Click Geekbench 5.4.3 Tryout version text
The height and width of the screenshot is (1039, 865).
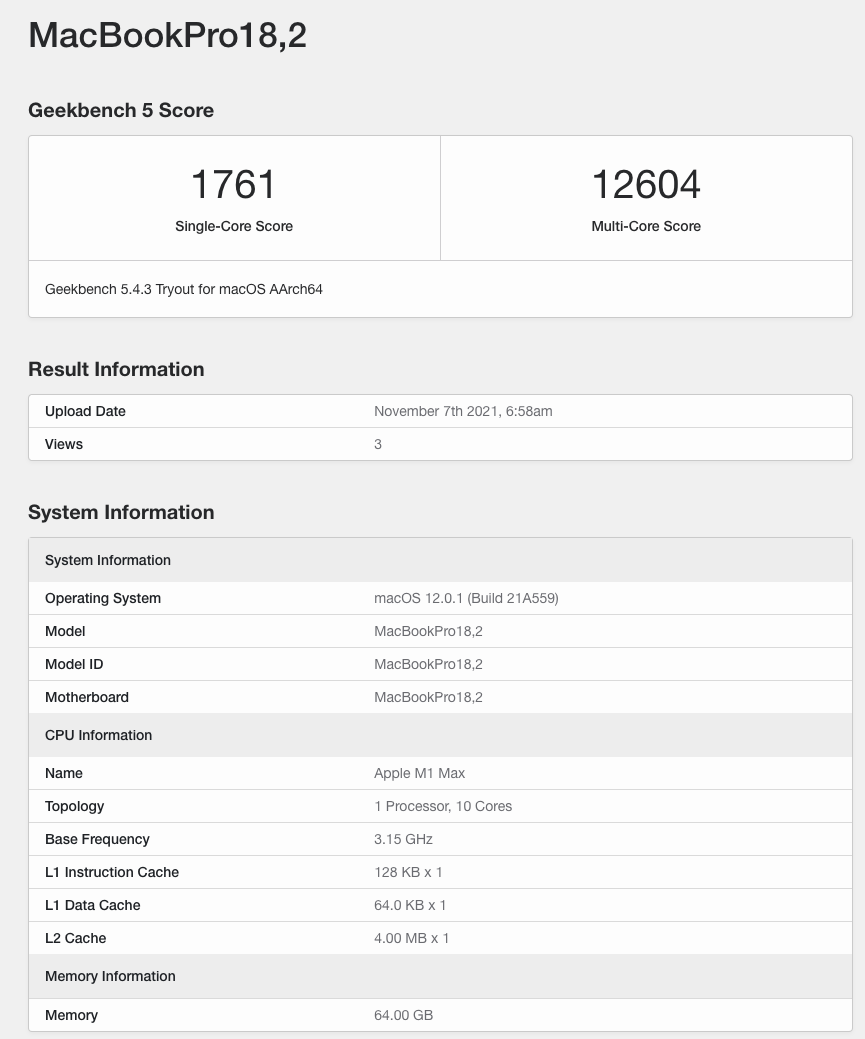[x=184, y=289]
